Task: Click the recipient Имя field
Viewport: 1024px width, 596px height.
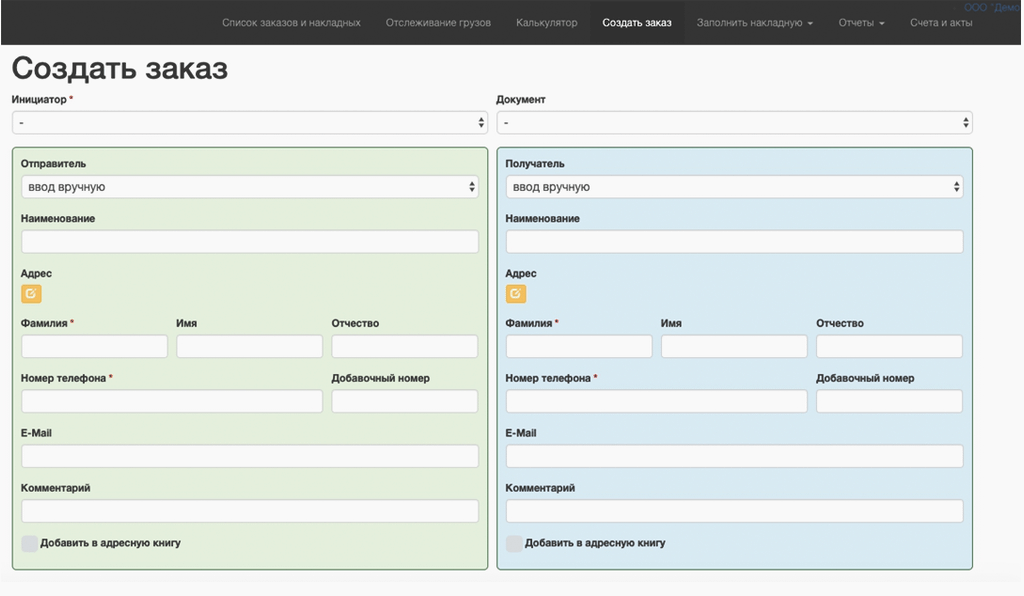Action: coord(734,346)
